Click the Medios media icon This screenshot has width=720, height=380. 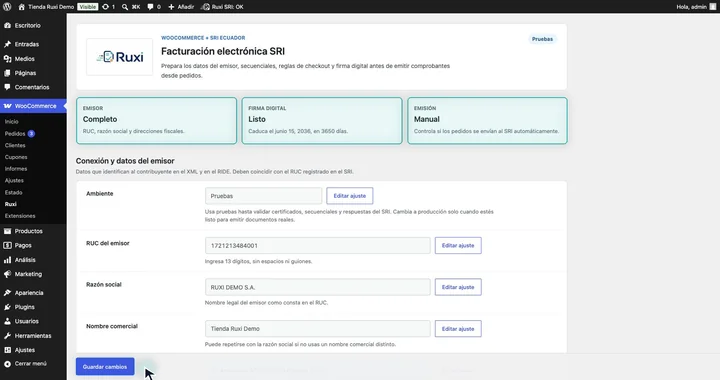click(x=7, y=59)
